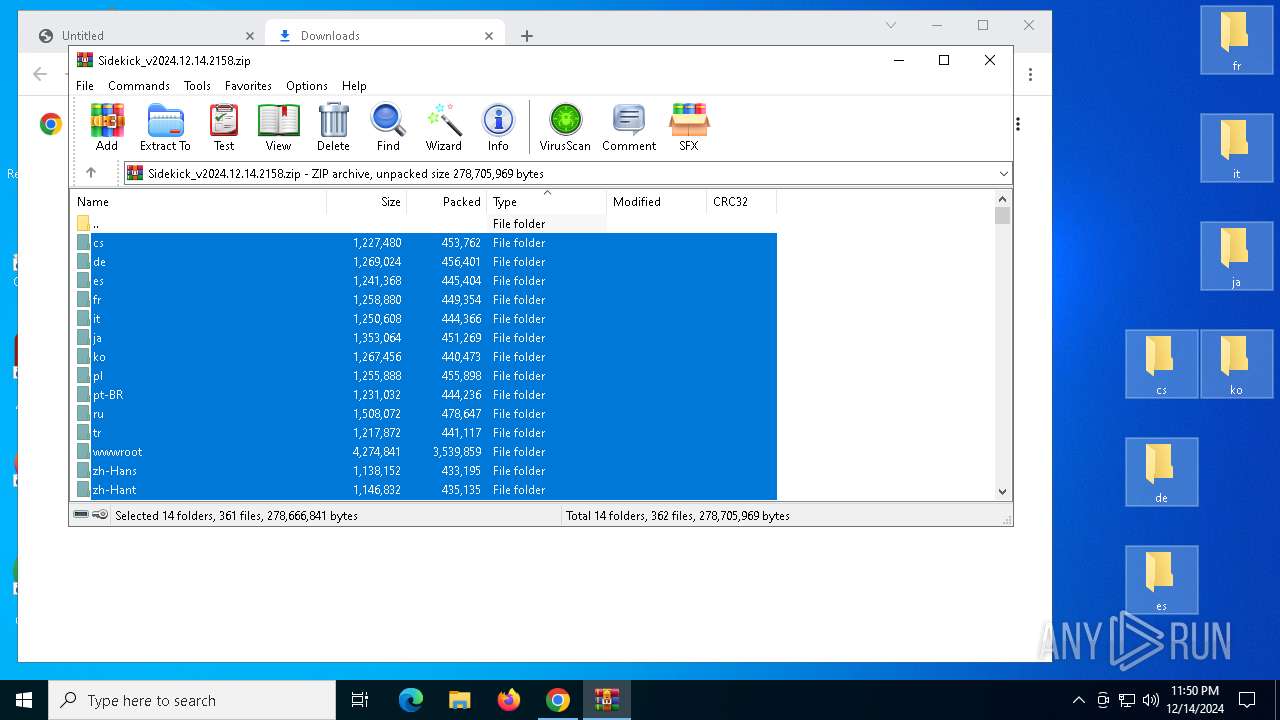
Task: Select the cs desktop folder
Action: 1162,364
